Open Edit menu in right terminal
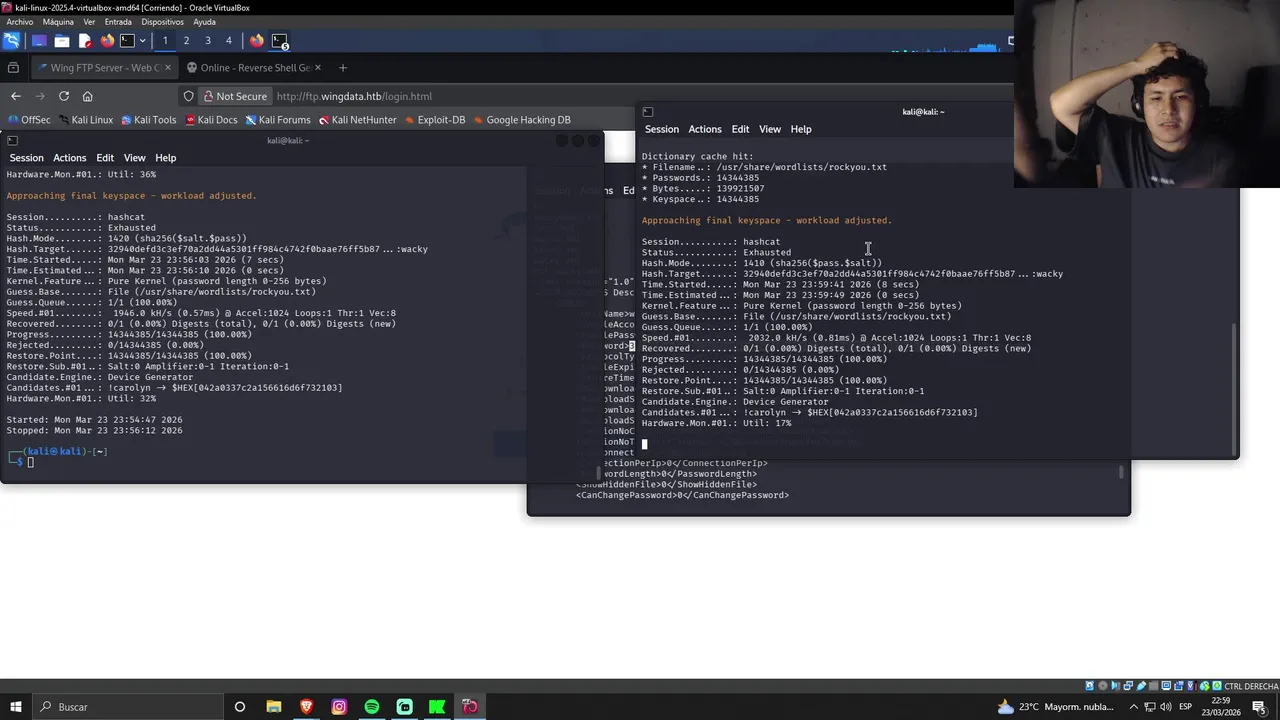Viewport: 1280px width, 720px height. [740, 129]
